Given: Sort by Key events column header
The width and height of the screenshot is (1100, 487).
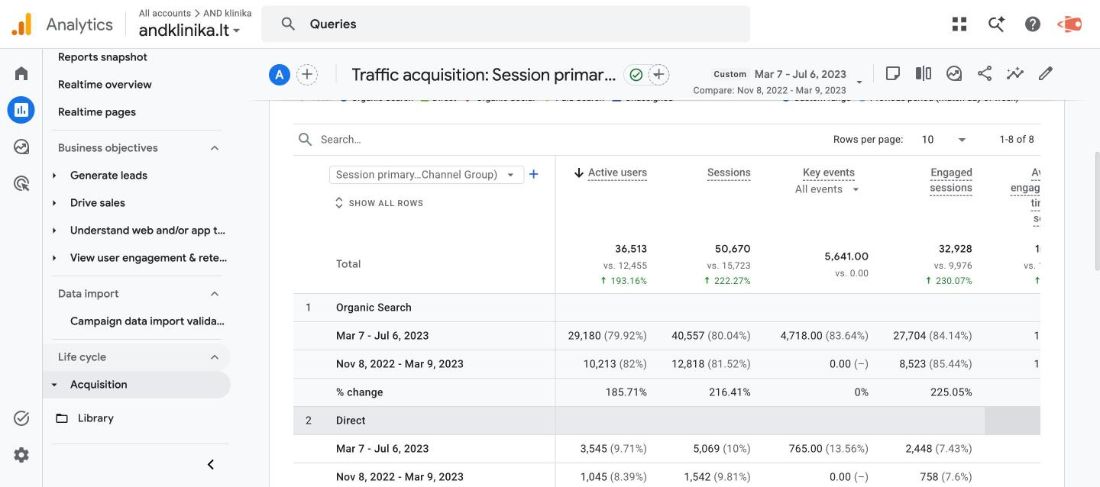Looking at the screenshot, I should pyautogui.click(x=829, y=173).
